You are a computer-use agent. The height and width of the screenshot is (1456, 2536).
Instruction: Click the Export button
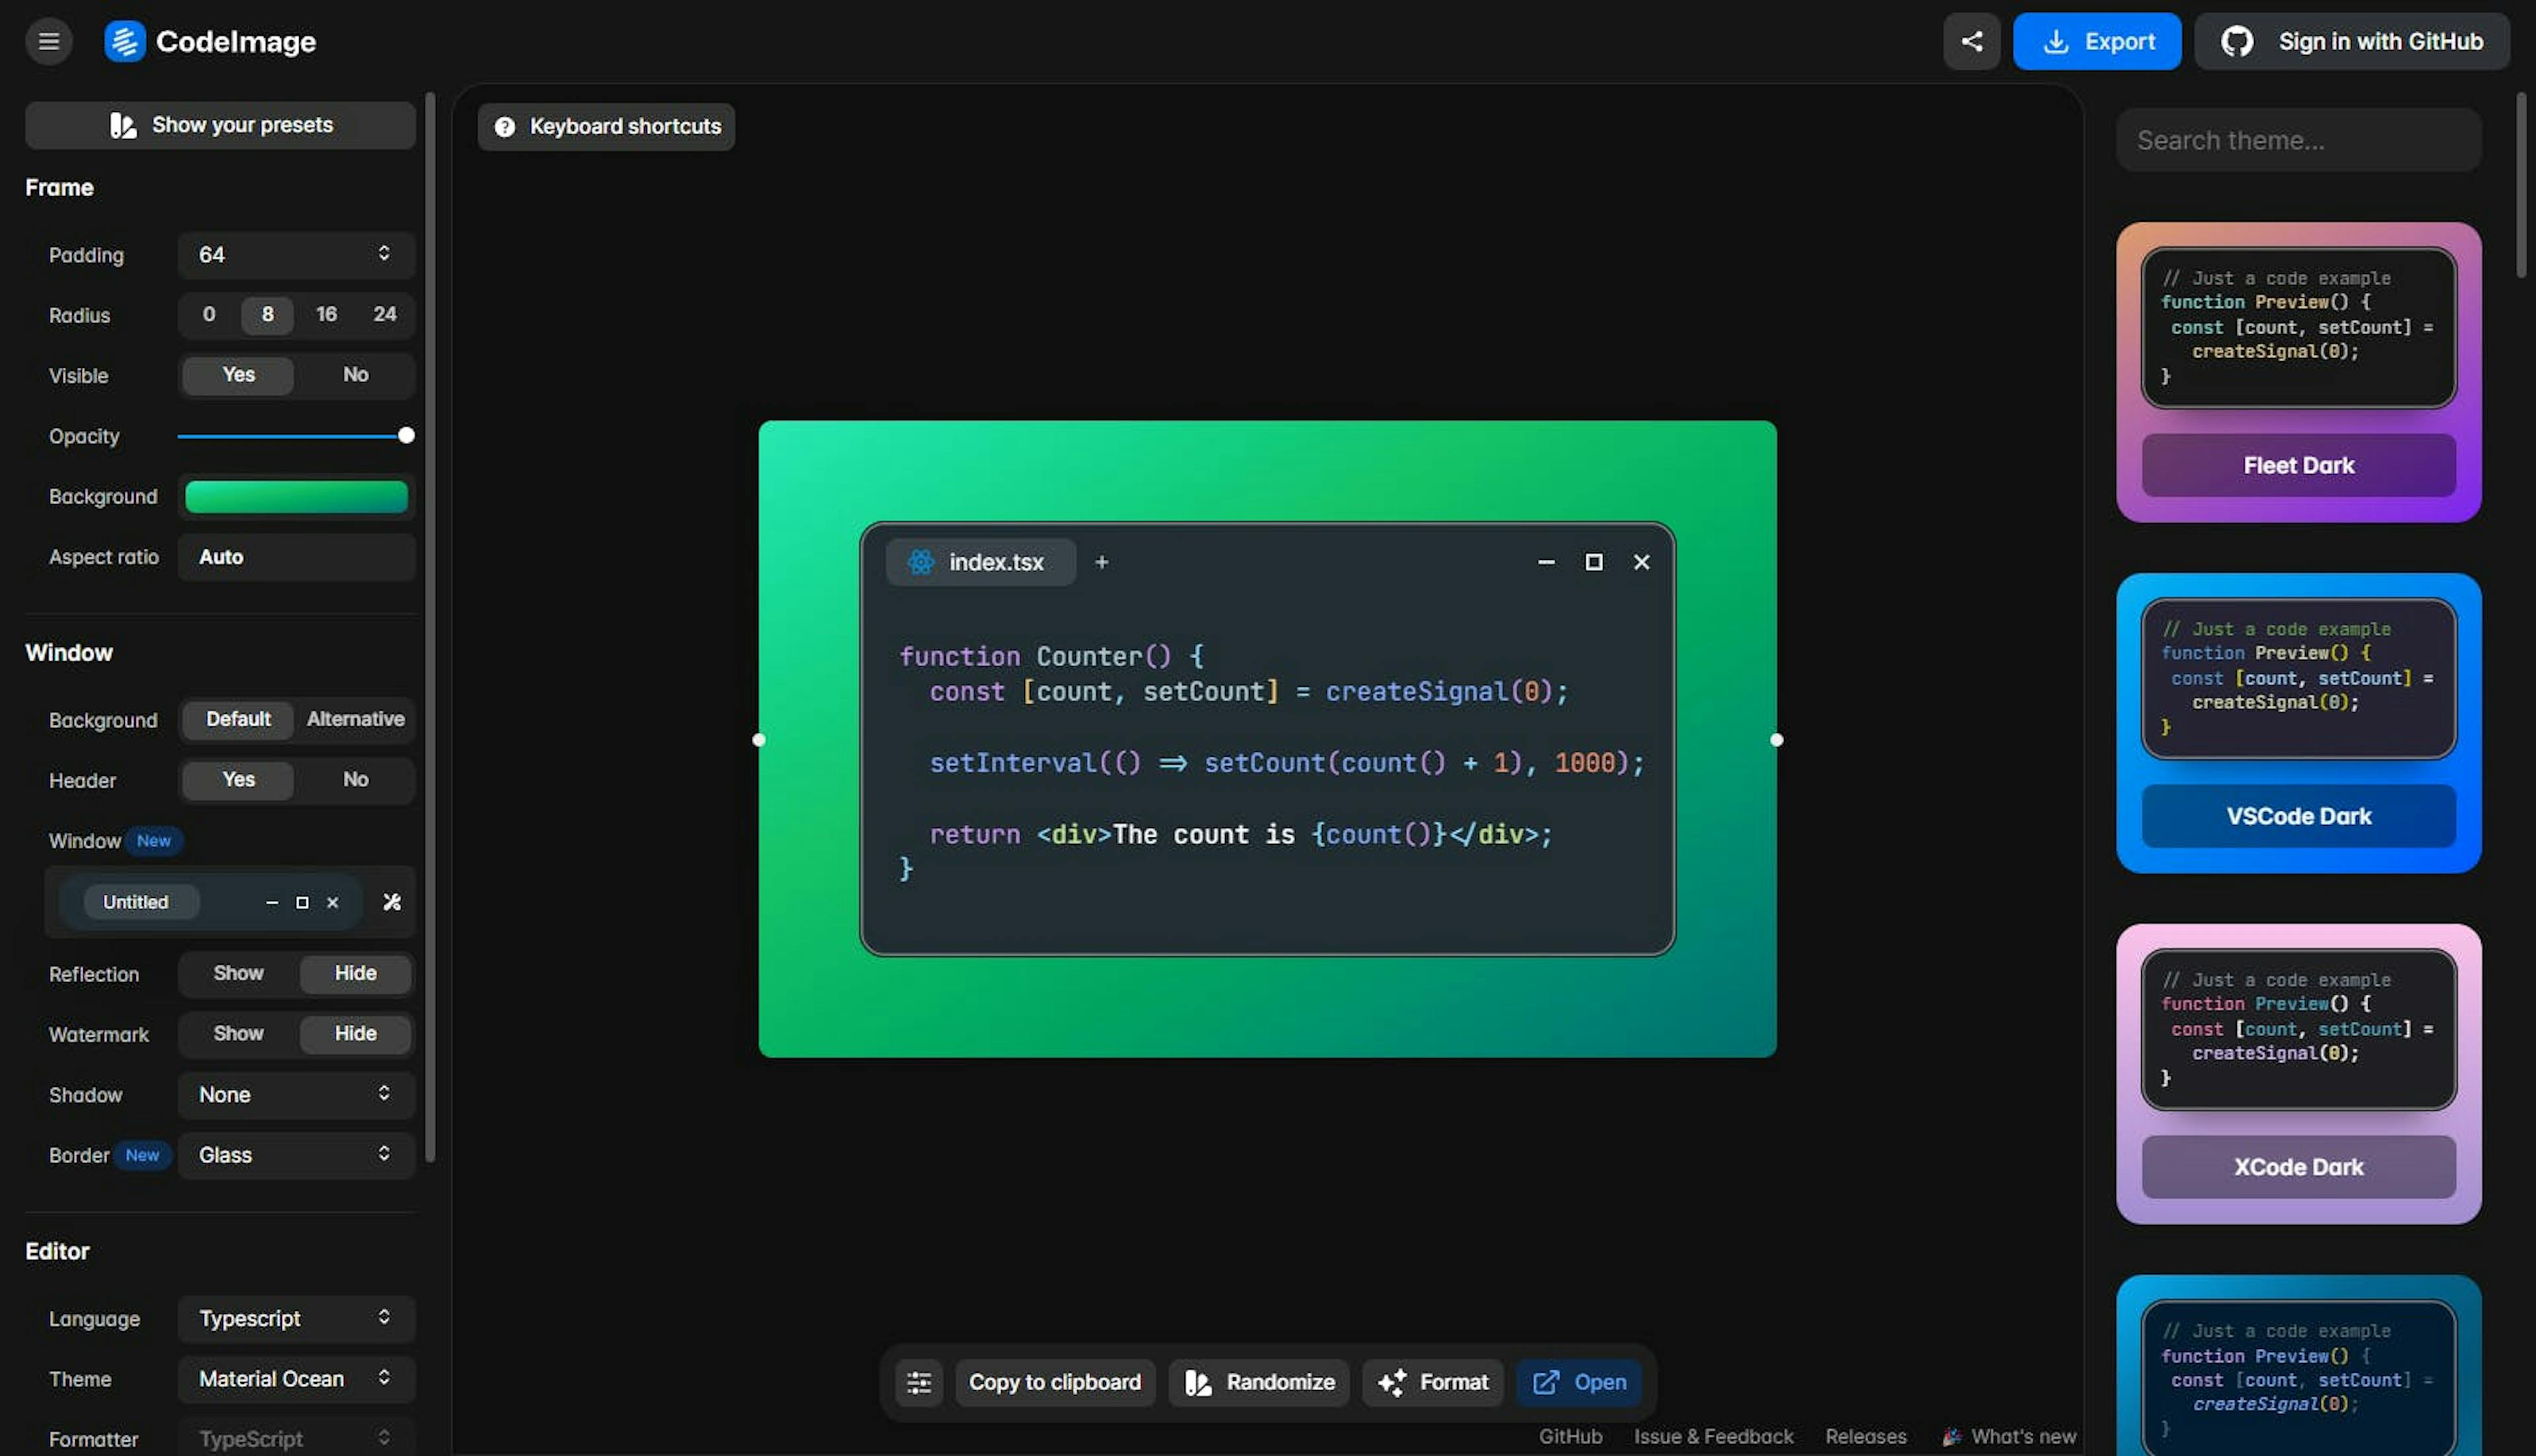(2096, 41)
